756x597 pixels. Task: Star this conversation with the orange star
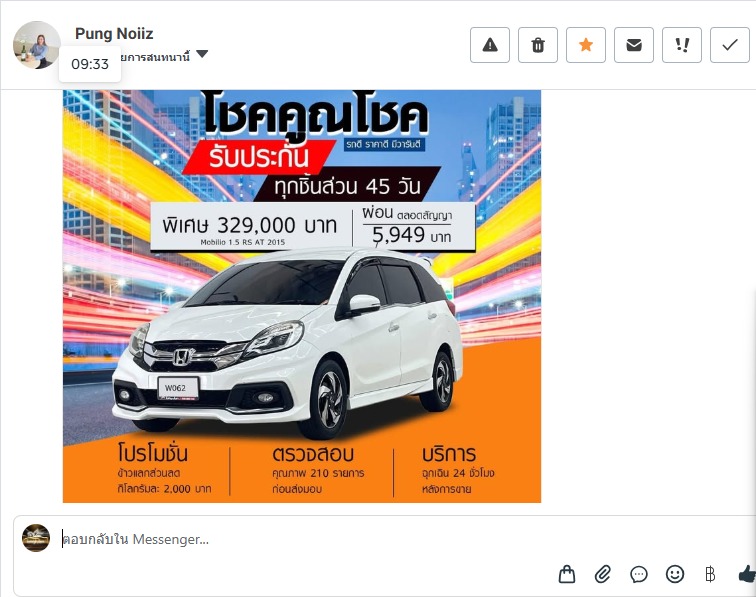tap(586, 45)
